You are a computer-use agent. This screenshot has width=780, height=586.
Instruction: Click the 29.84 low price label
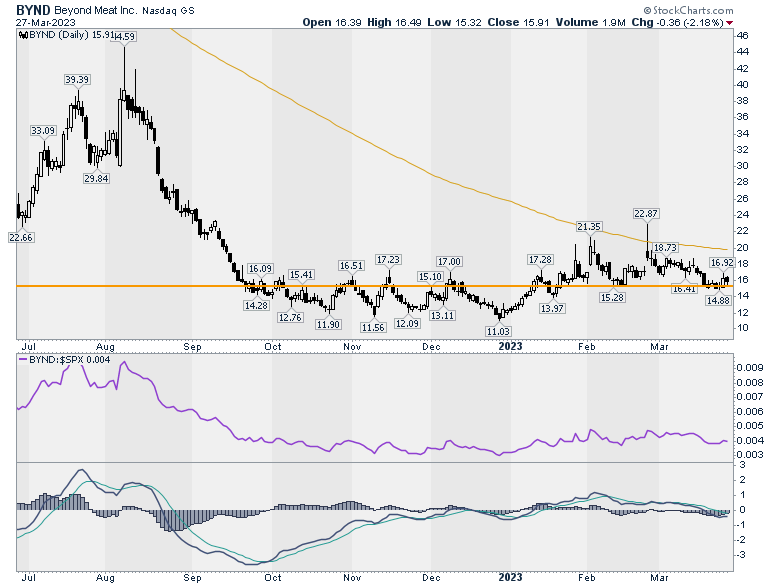[96, 178]
